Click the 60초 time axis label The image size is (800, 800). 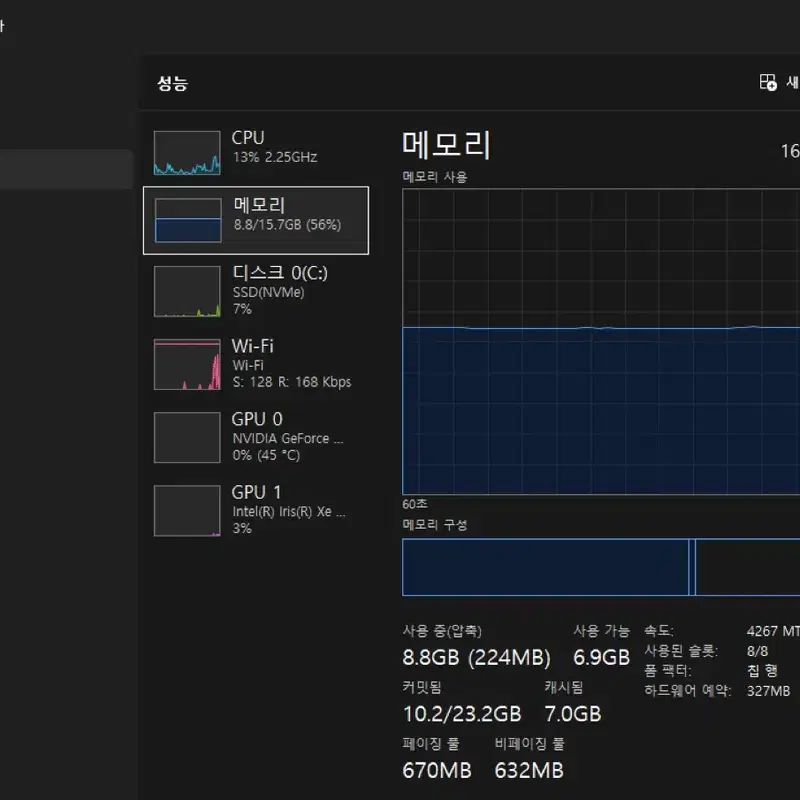(415, 504)
